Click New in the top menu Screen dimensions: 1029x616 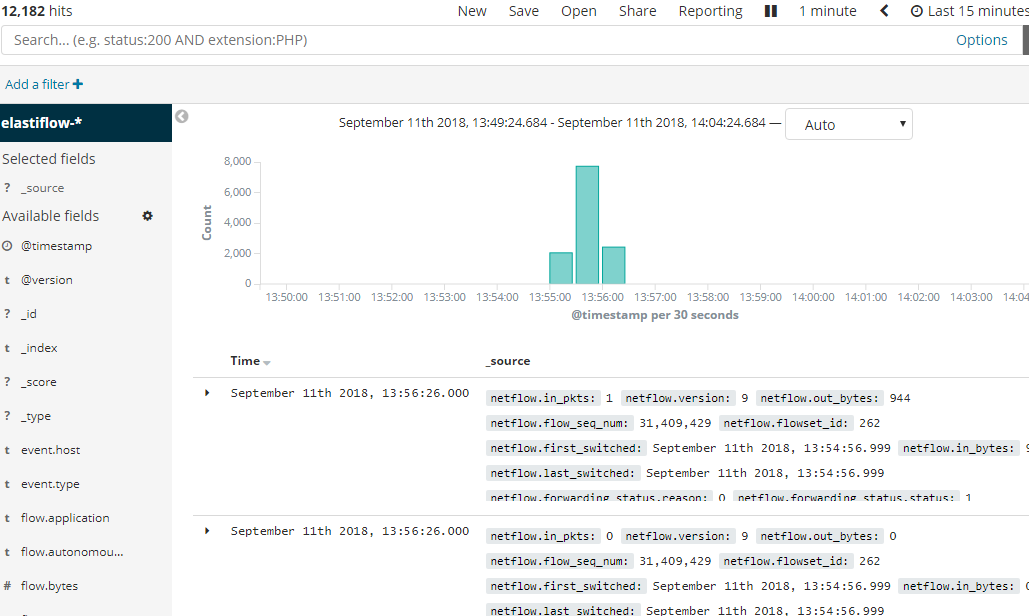click(472, 11)
